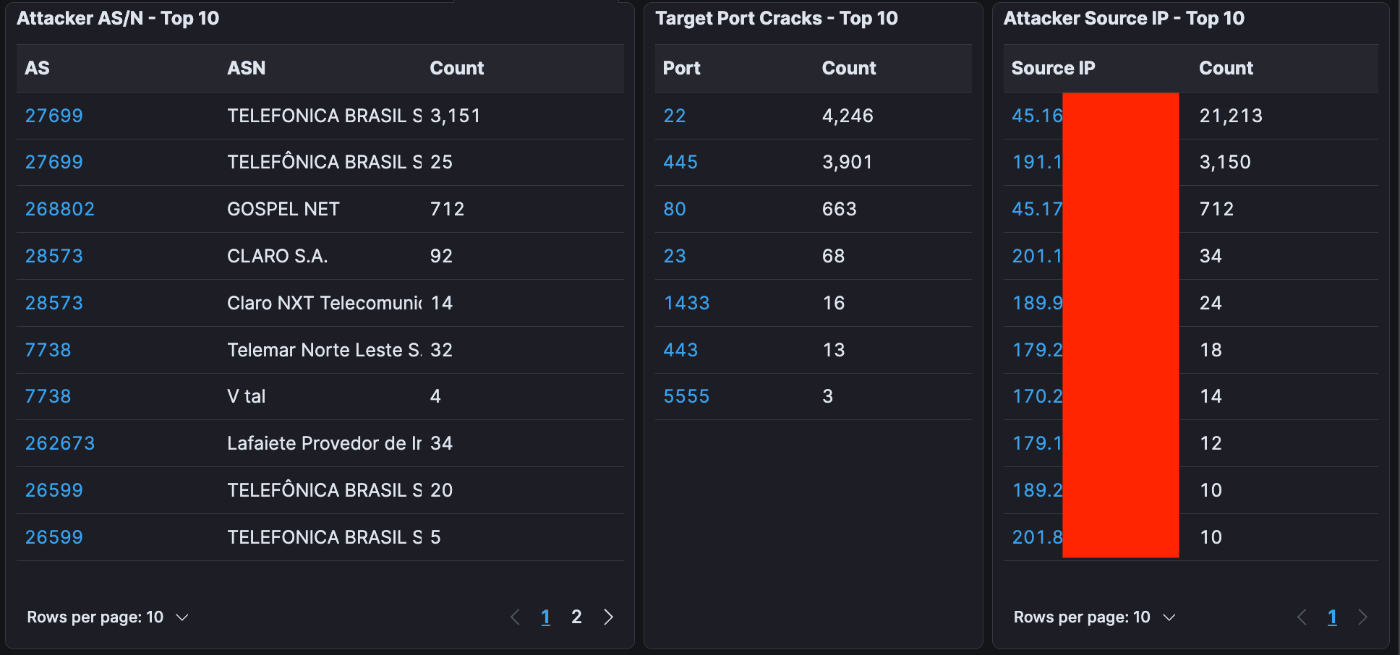This screenshot has width=1400, height=655.
Task: Click the Source IP column header
Action: point(1053,68)
